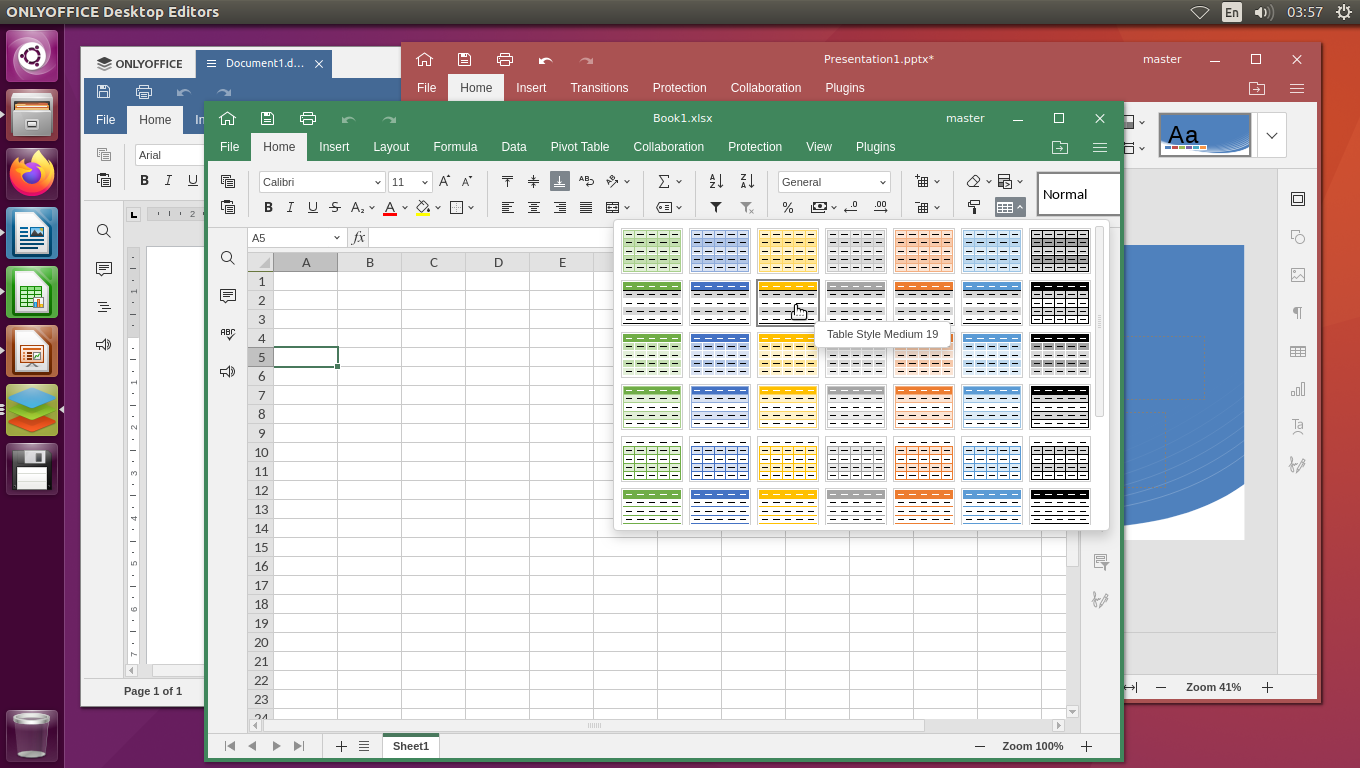Screen dimensions: 1360x768
Task: Open Spell Checking in spreadsheet sidebar
Action: coord(228,334)
